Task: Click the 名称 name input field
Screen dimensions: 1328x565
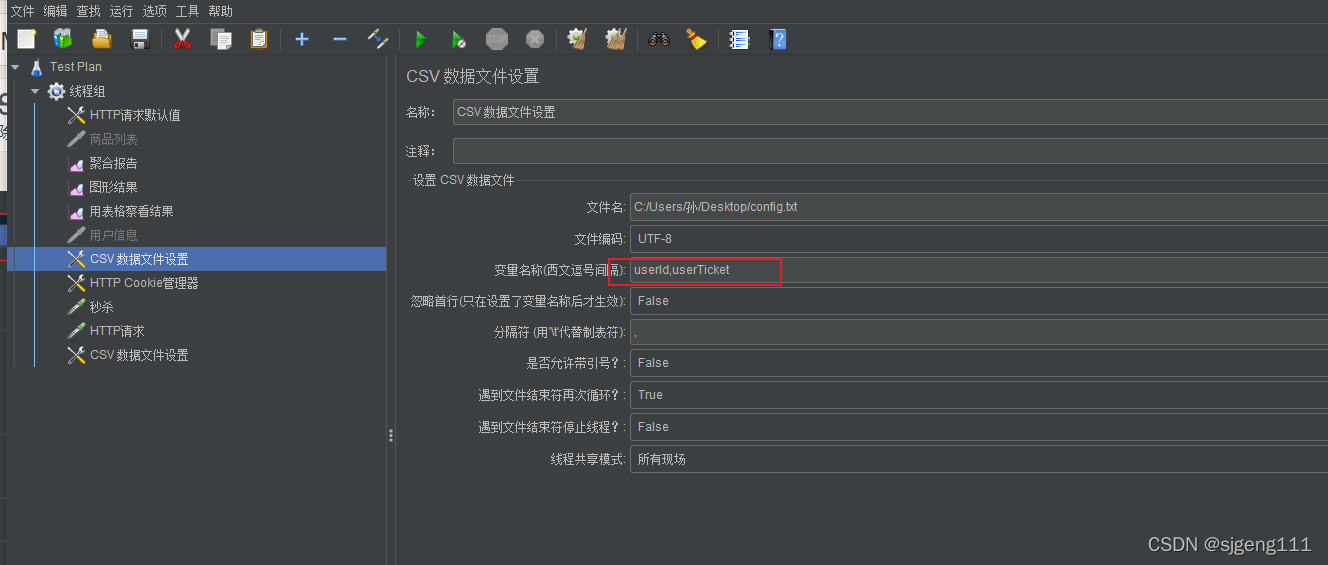Action: pyautogui.click(x=890, y=112)
